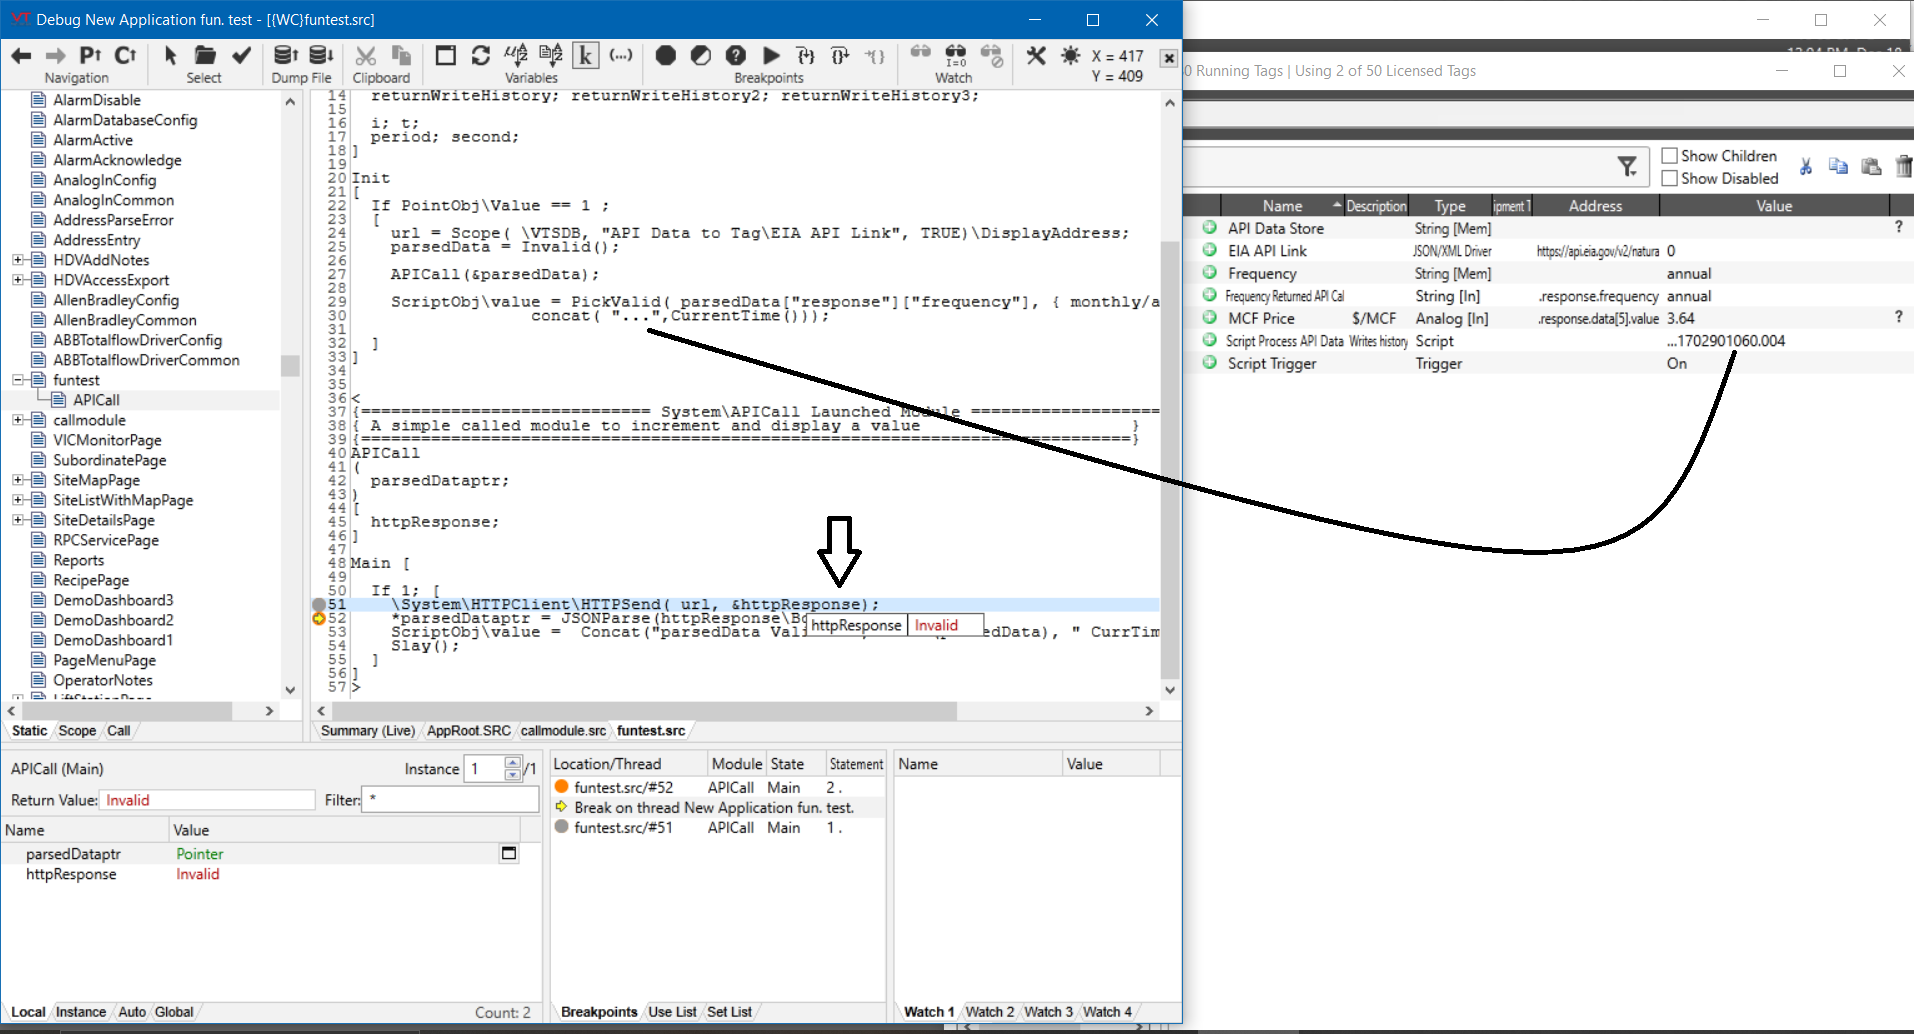The width and height of the screenshot is (1914, 1034).
Task: Enable the Show Children checkbox
Action: pyautogui.click(x=1669, y=156)
